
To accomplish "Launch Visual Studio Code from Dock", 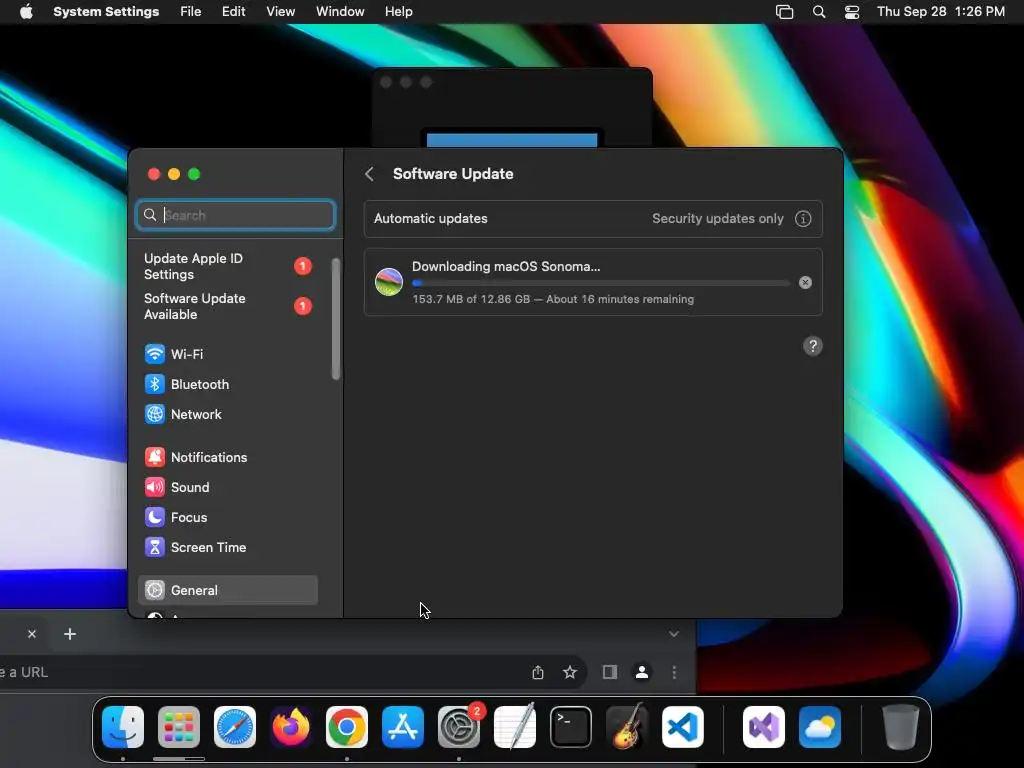I will [x=683, y=727].
